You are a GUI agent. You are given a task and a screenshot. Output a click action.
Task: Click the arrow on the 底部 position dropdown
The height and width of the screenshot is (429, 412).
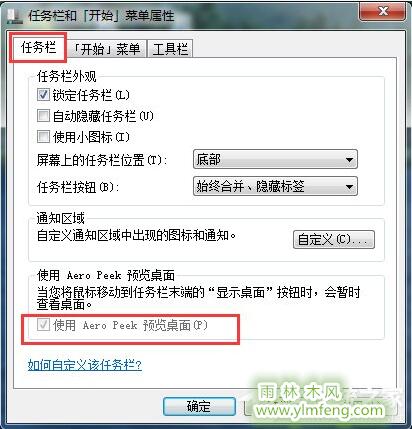coord(349,159)
